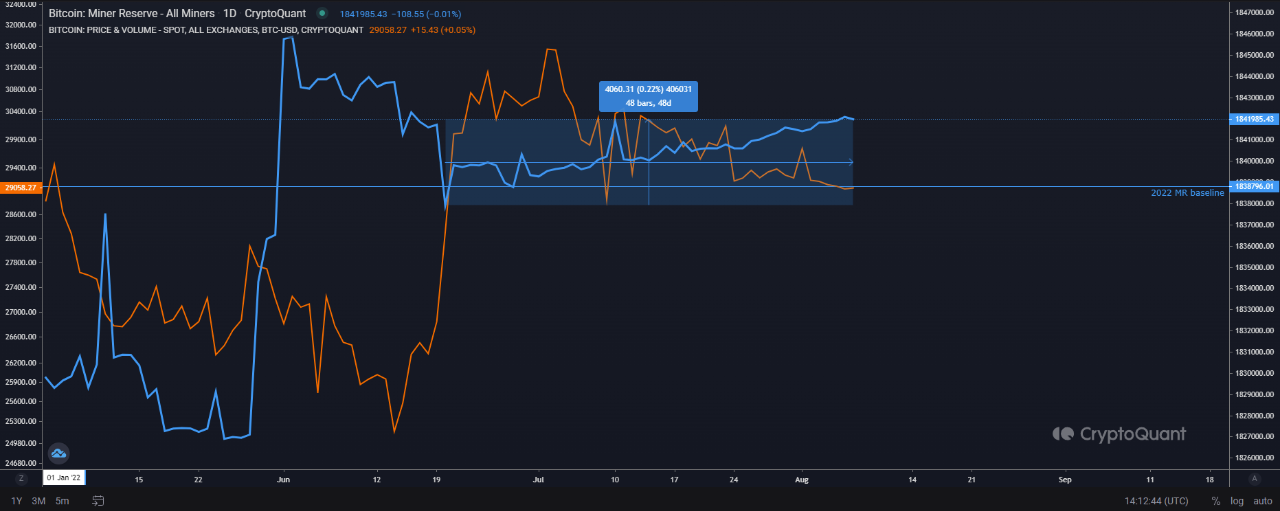Click the 29058.27 orange legend value
The height and width of the screenshot is (511, 1280).
[388, 30]
